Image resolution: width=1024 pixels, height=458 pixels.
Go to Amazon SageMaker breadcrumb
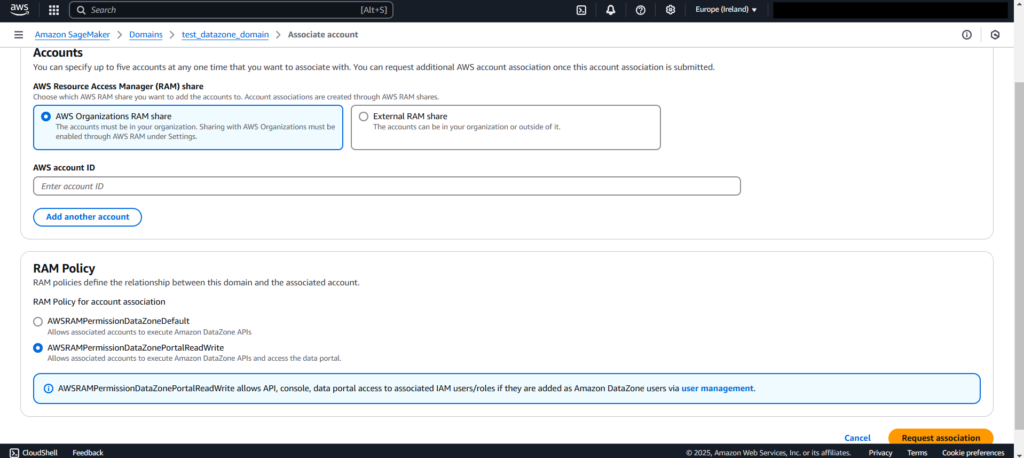(x=72, y=35)
